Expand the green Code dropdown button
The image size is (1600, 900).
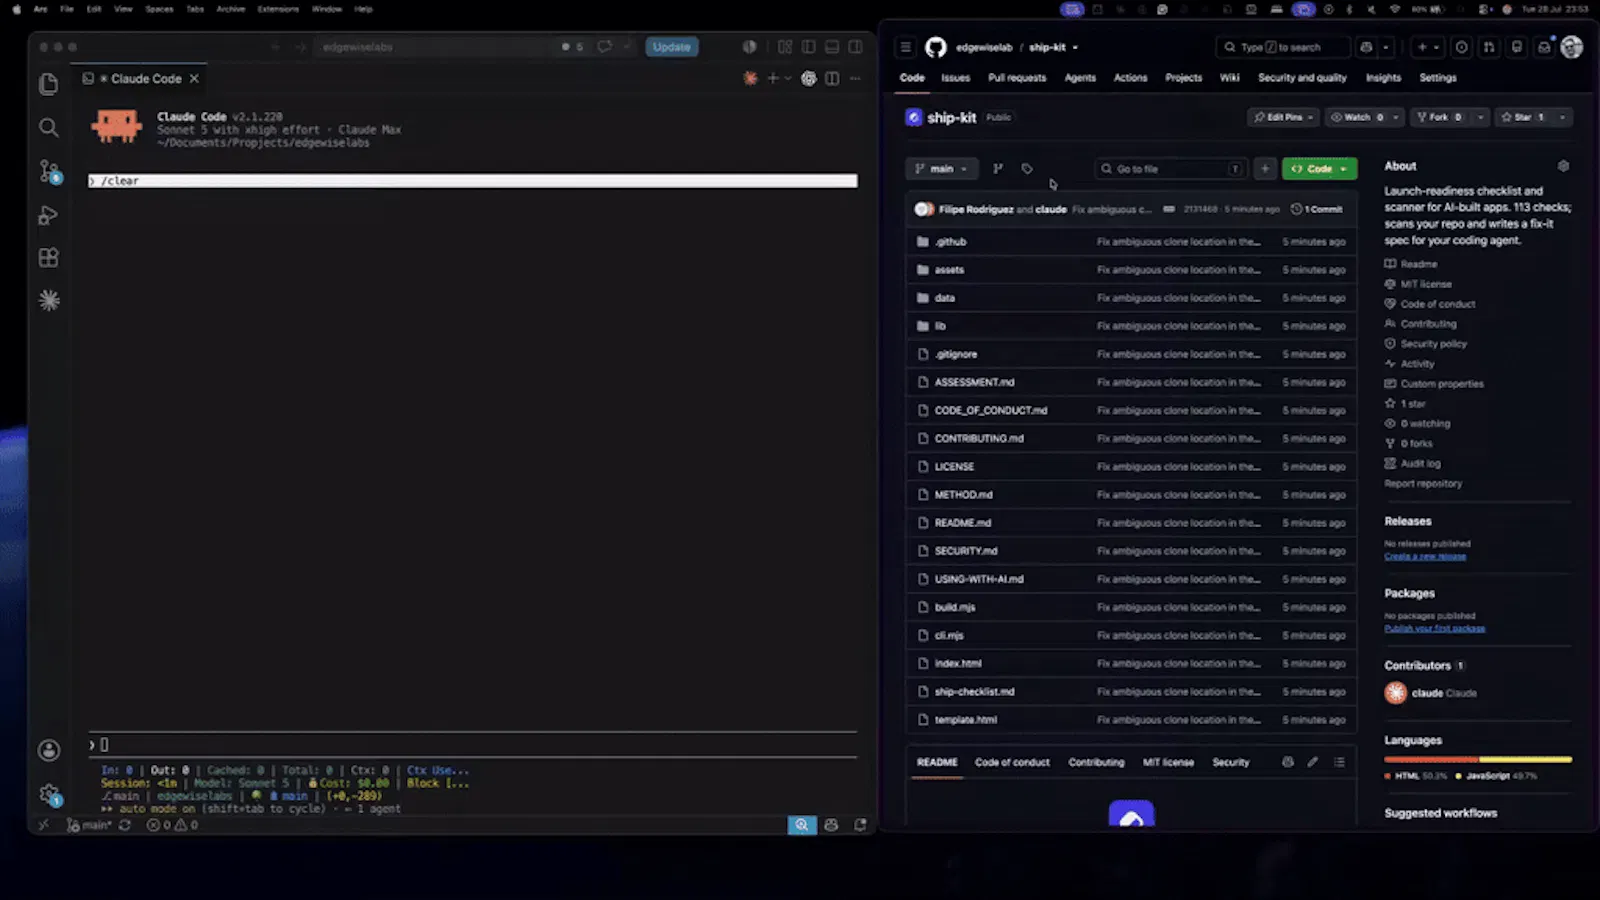coord(1319,169)
